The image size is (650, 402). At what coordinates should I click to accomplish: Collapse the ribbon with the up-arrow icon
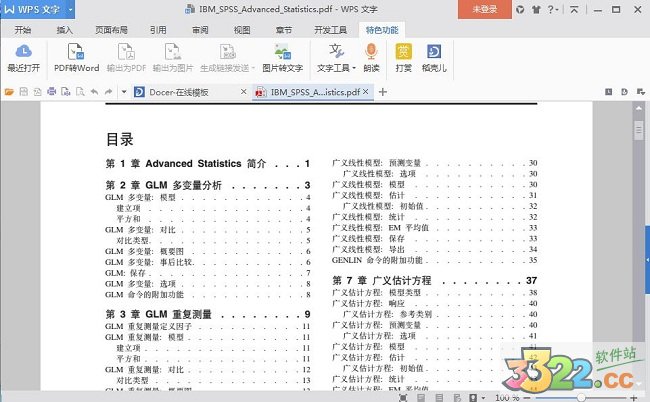[x=574, y=9]
